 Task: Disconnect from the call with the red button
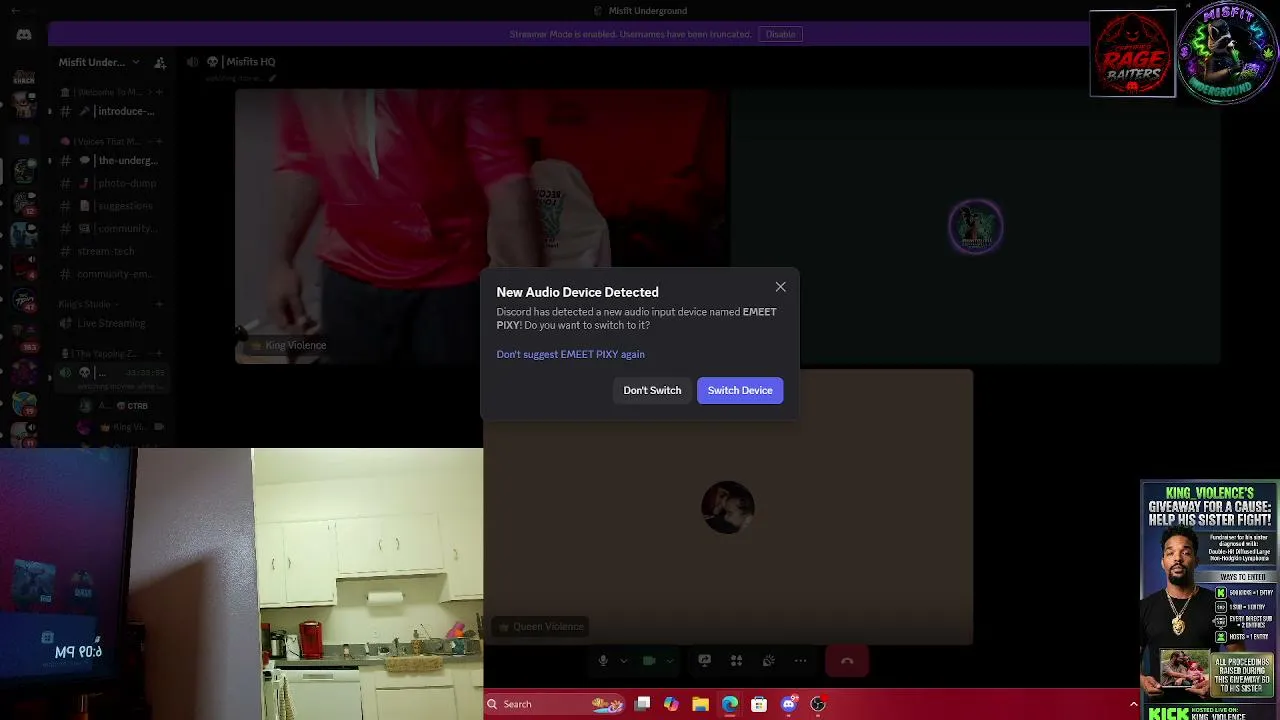[x=847, y=661]
